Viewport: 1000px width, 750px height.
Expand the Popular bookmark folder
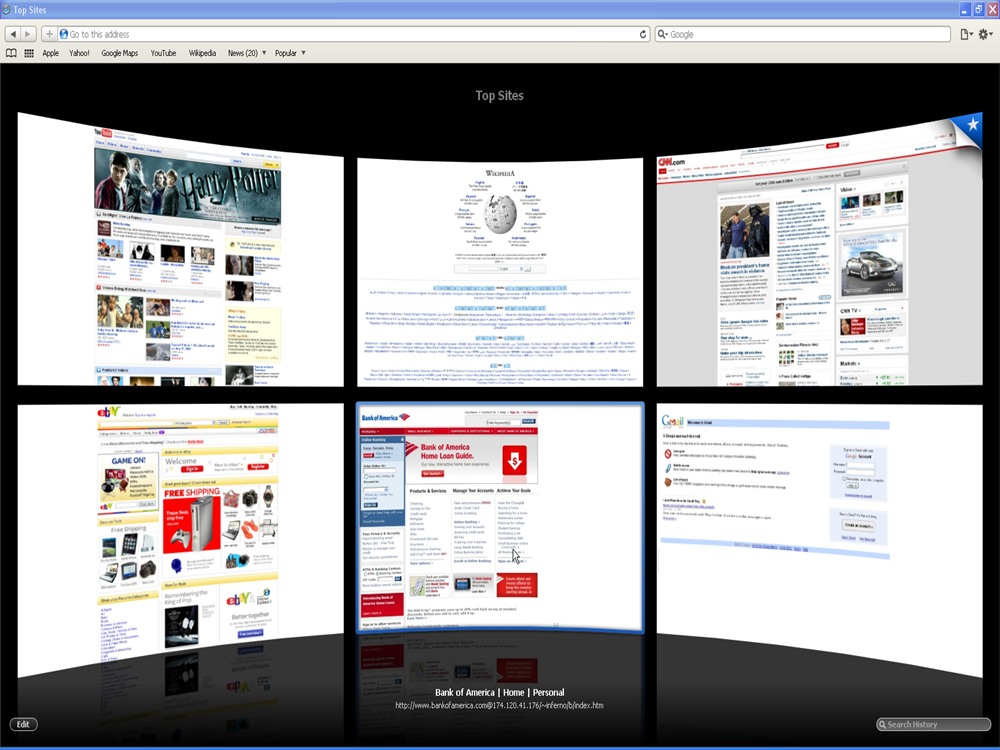pos(290,53)
